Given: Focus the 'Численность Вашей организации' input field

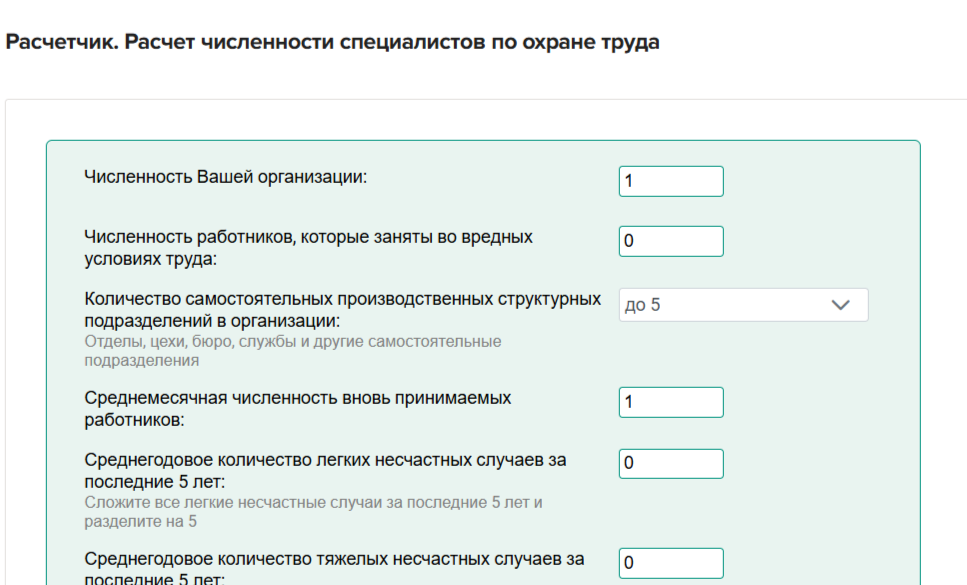Looking at the screenshot, I should coord(670,181).
